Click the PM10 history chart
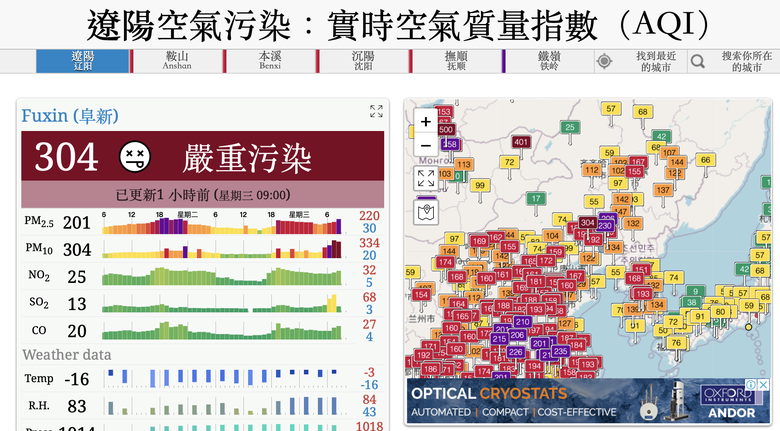Image resolution: width=780 pixels, height=431 pixels. tap(222, 249)
